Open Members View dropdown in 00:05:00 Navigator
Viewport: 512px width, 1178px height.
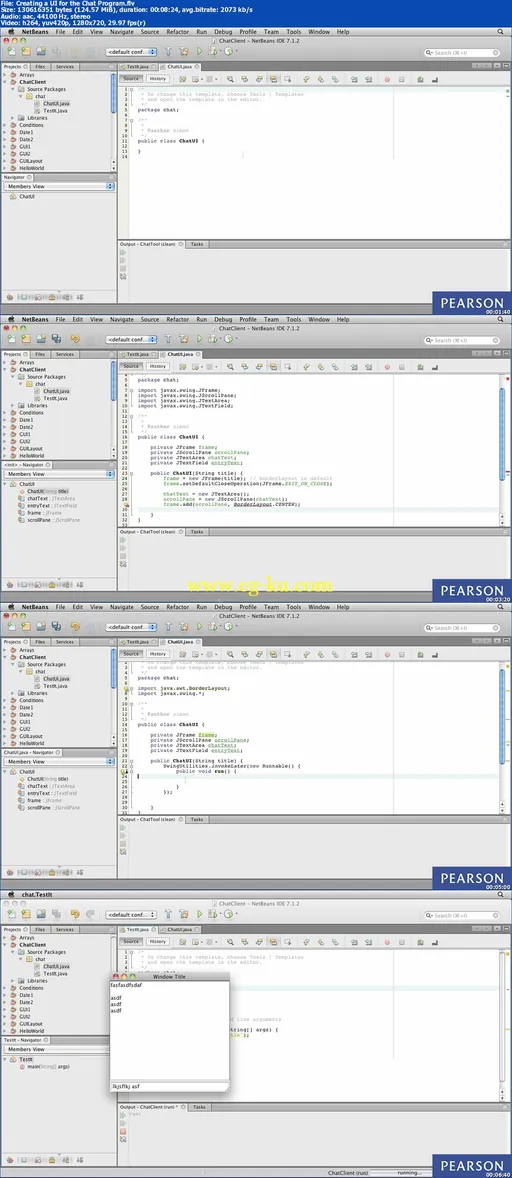(59, 762)
